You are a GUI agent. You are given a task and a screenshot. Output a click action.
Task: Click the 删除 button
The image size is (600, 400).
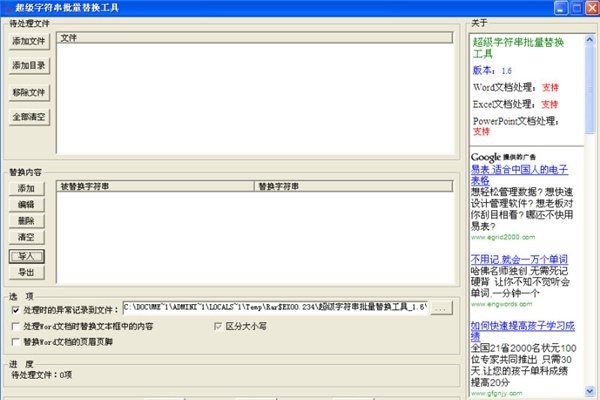coord(26,221)
